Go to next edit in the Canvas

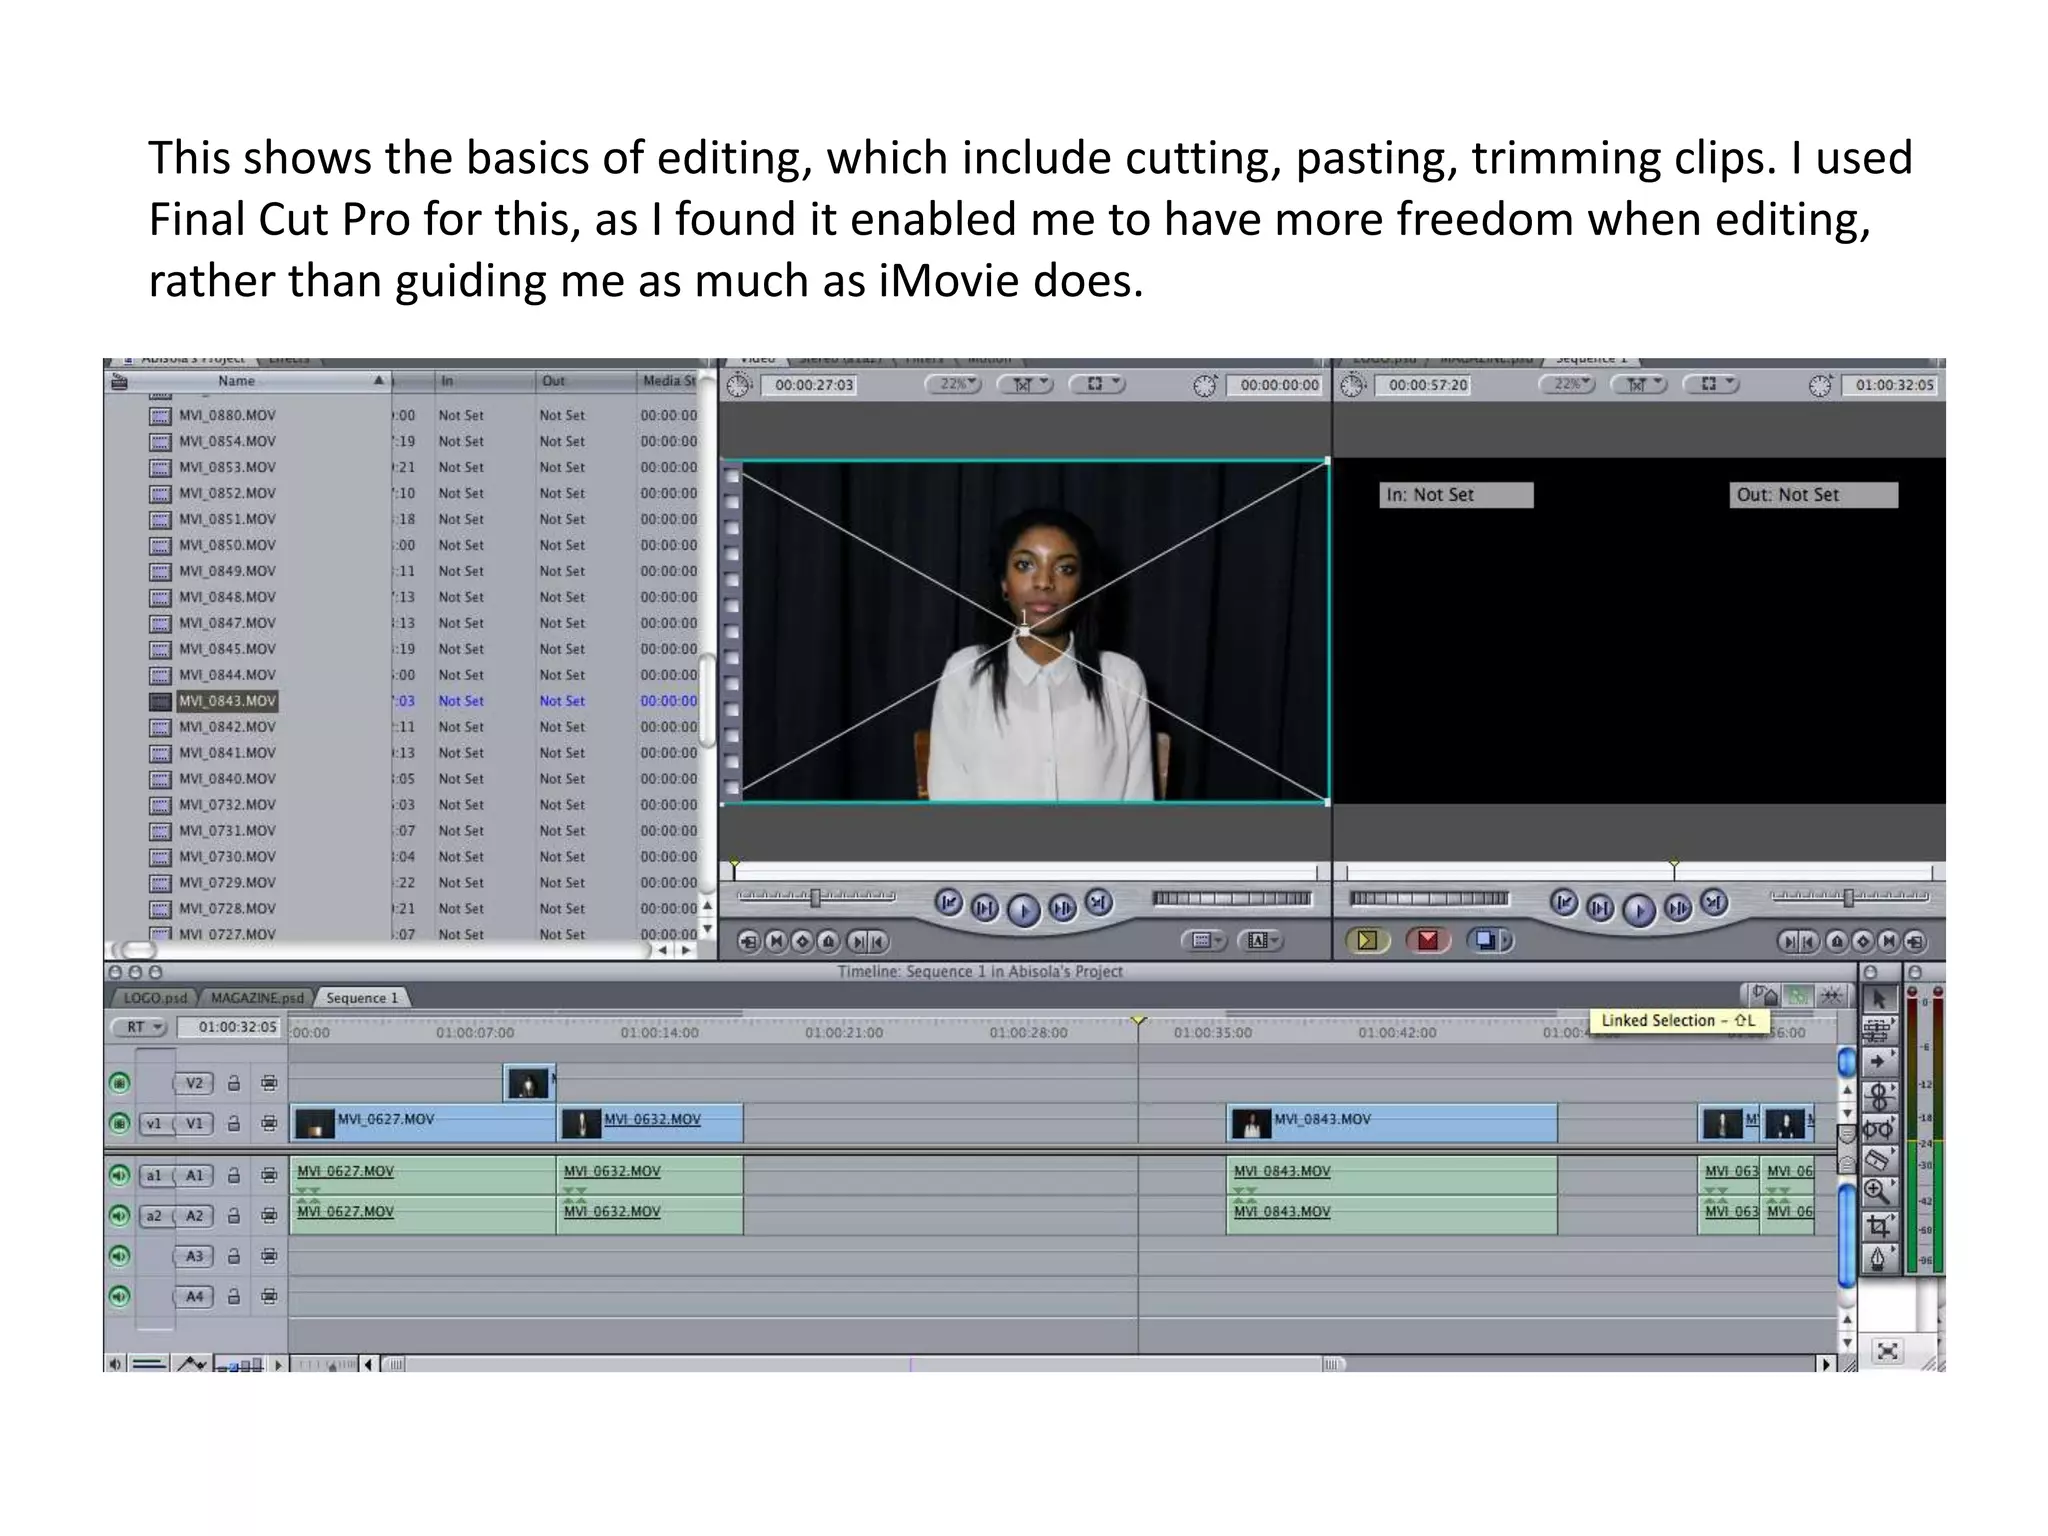1714,903
